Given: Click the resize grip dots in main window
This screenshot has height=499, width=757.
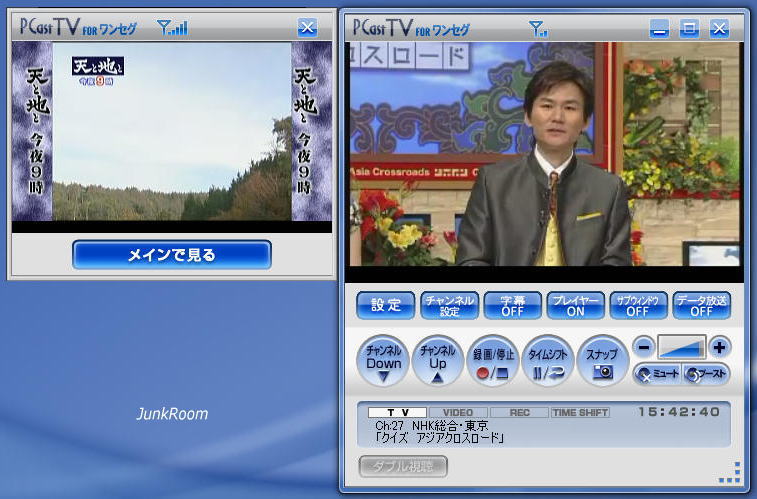Looking at the screenshot, I should 730,472.
